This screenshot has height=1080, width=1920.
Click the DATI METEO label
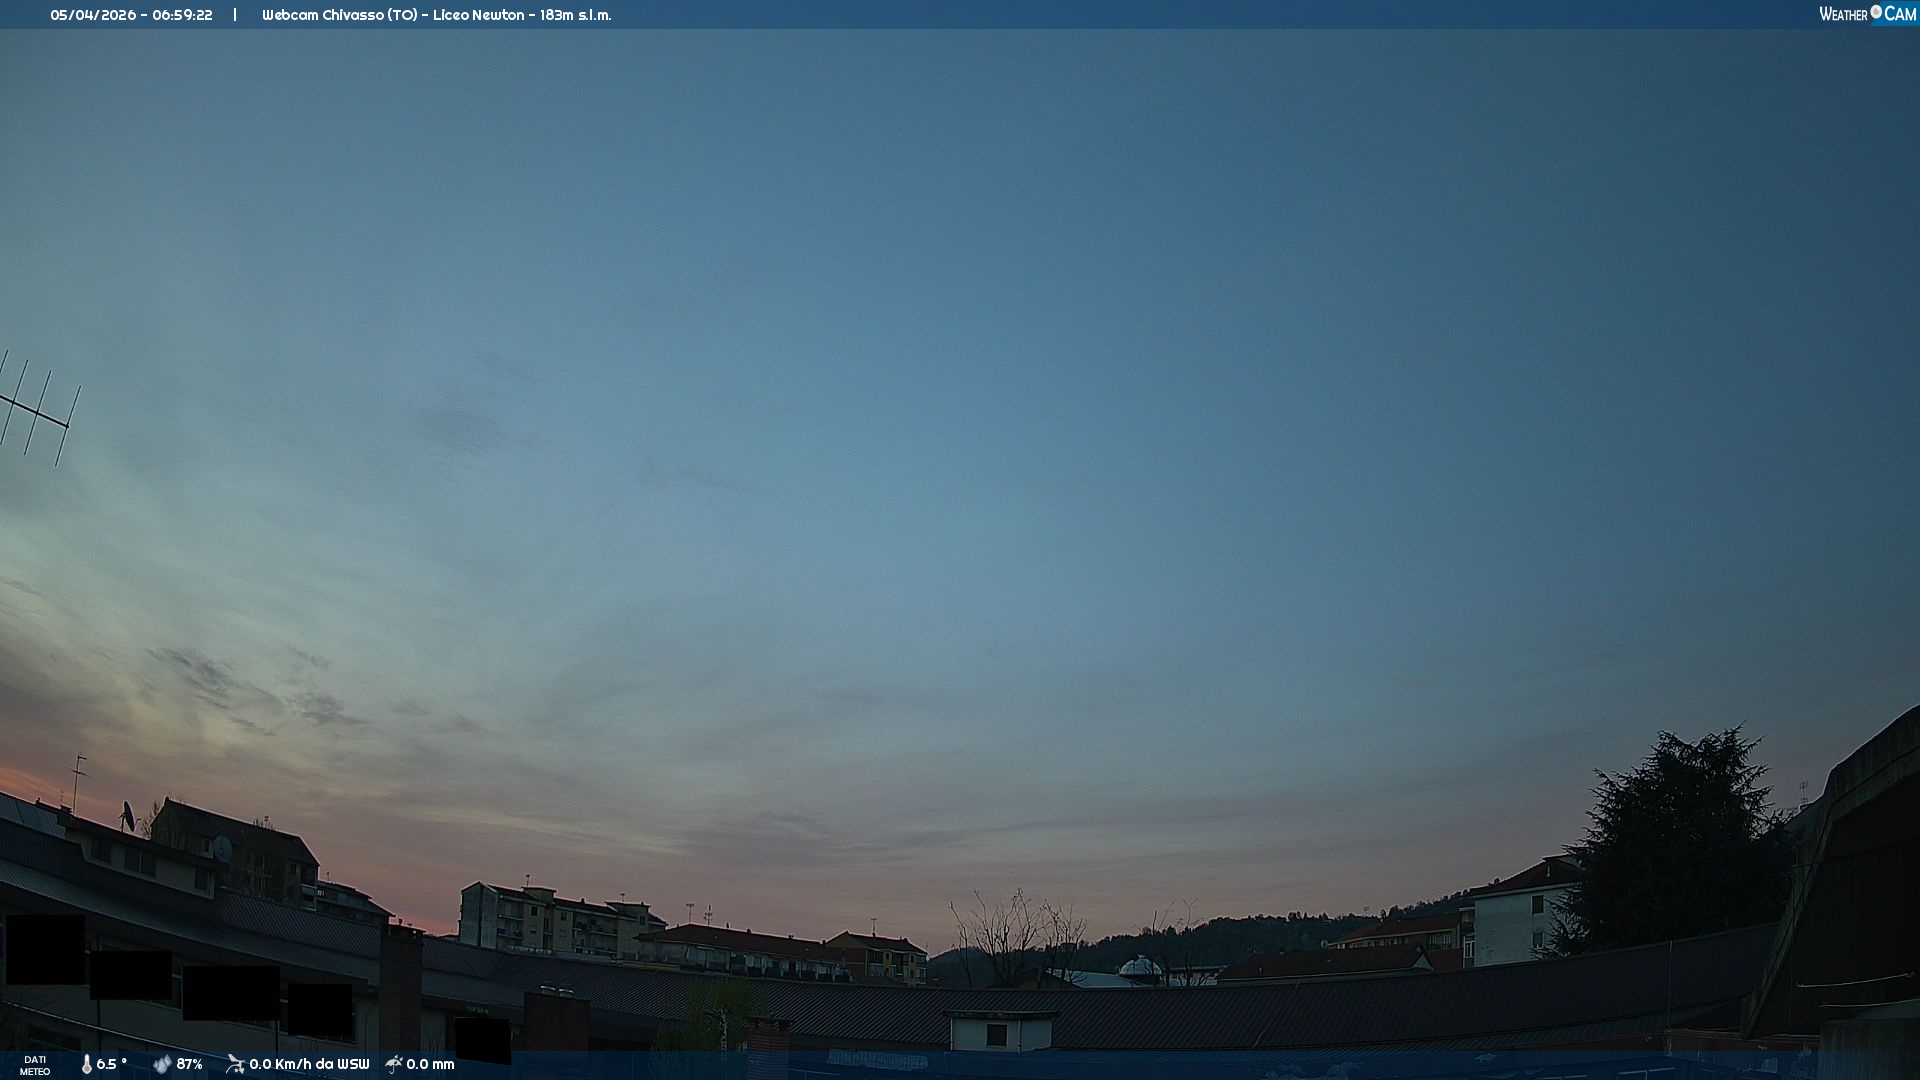[x=35, y=1065]
